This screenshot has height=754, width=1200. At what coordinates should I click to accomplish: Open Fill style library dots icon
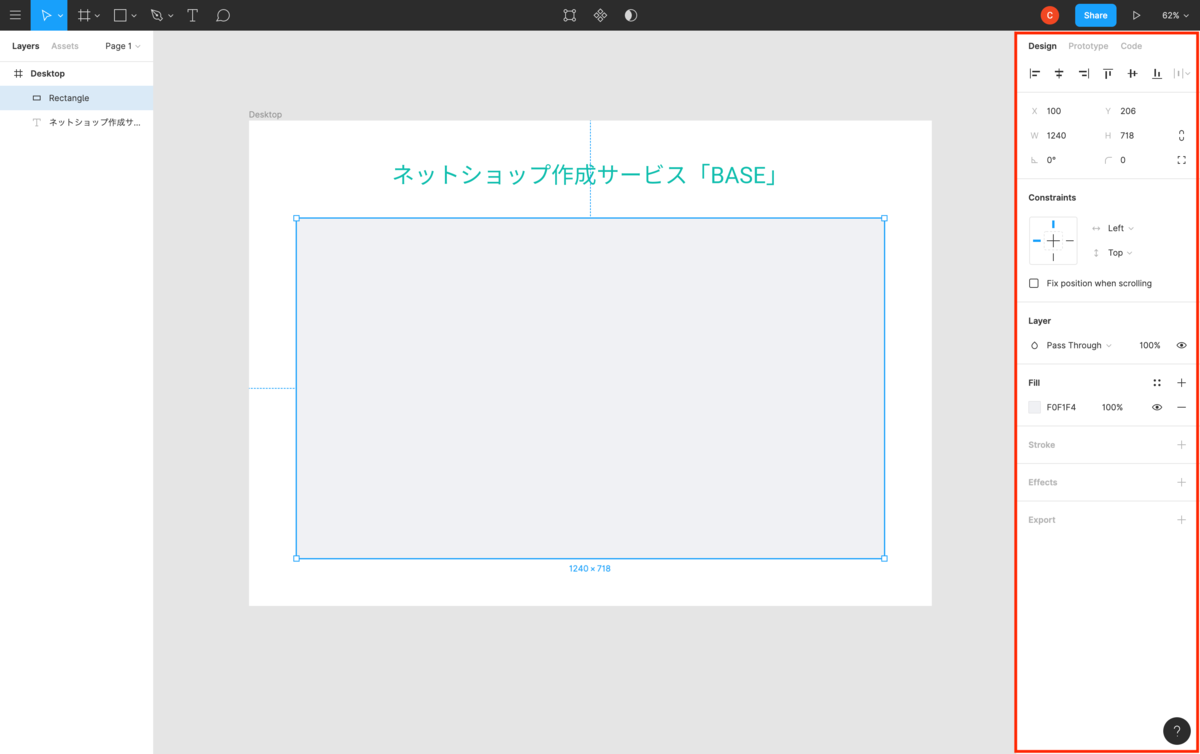pyautogui.click(x=1157, y=383)
